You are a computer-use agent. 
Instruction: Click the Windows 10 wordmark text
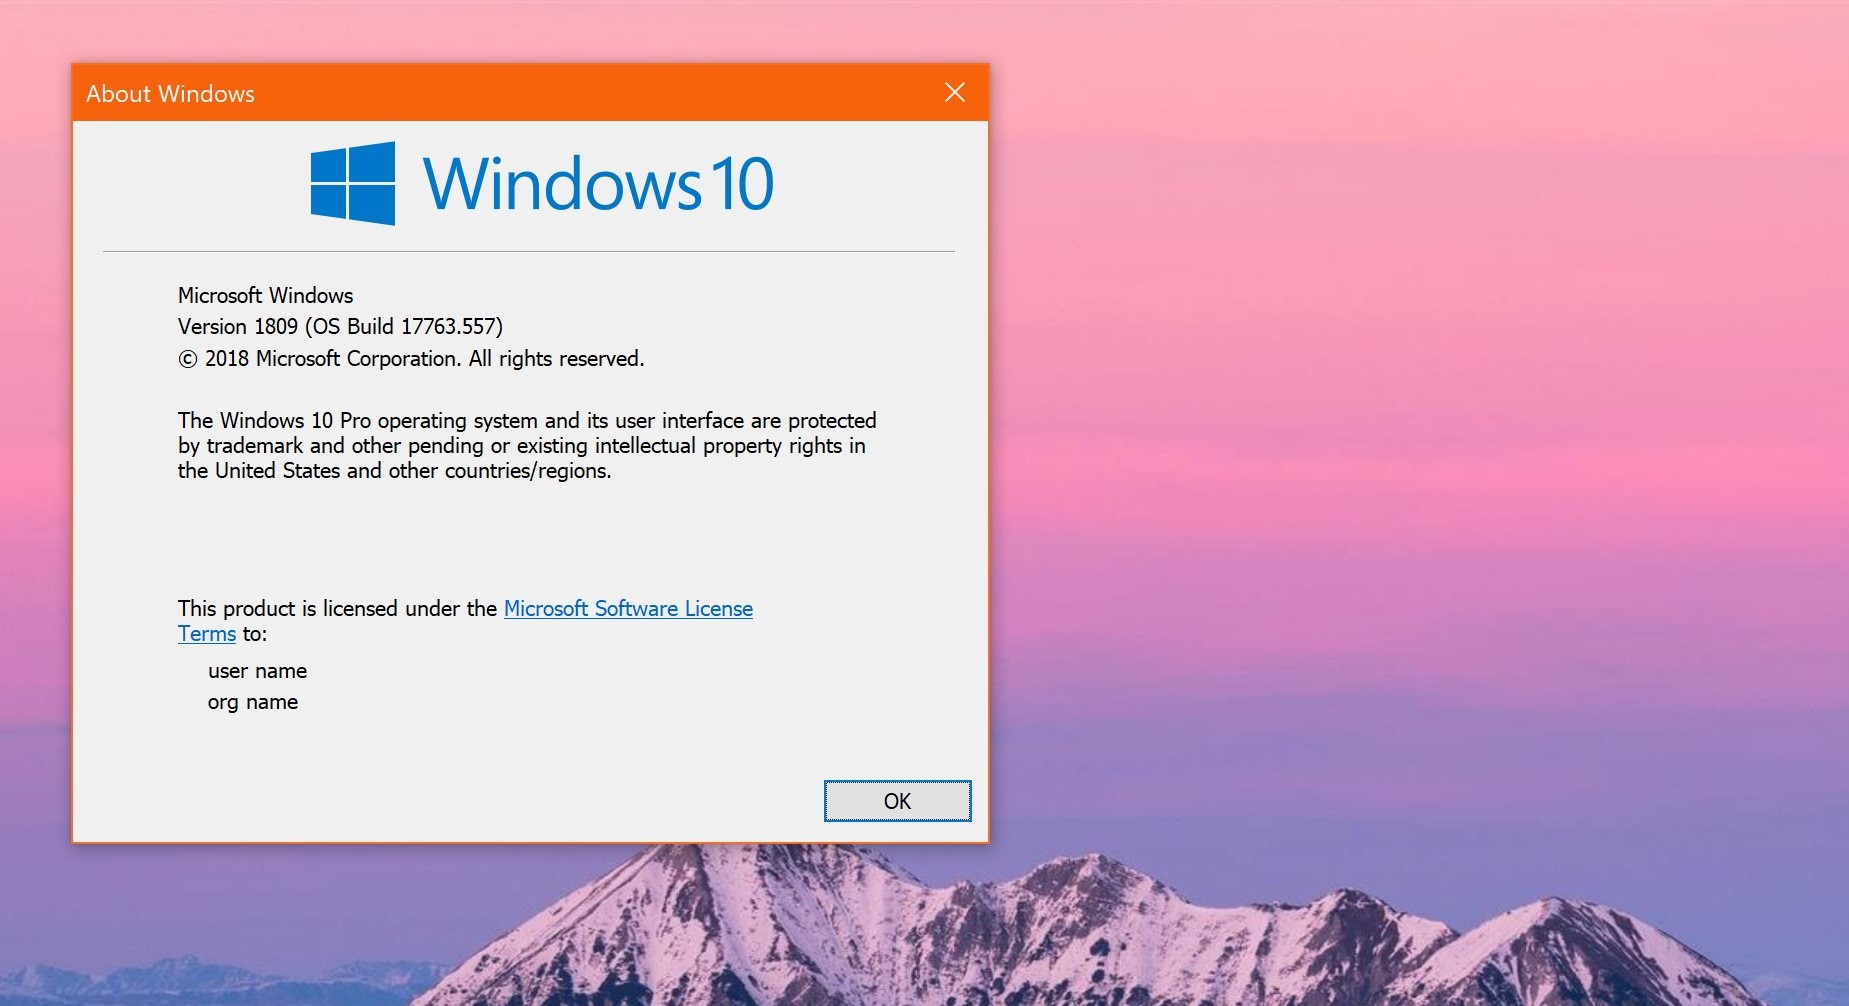point(599,184)
